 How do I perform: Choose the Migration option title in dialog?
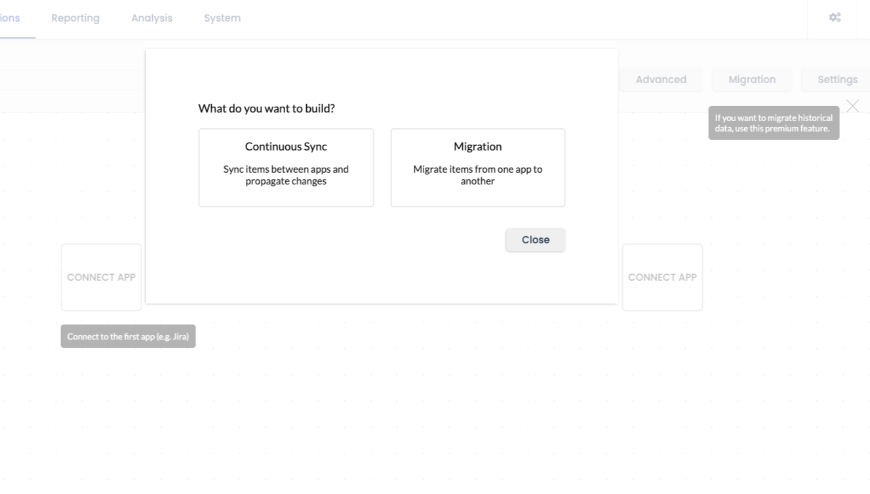pyautogui.click(x=478, y=147)
